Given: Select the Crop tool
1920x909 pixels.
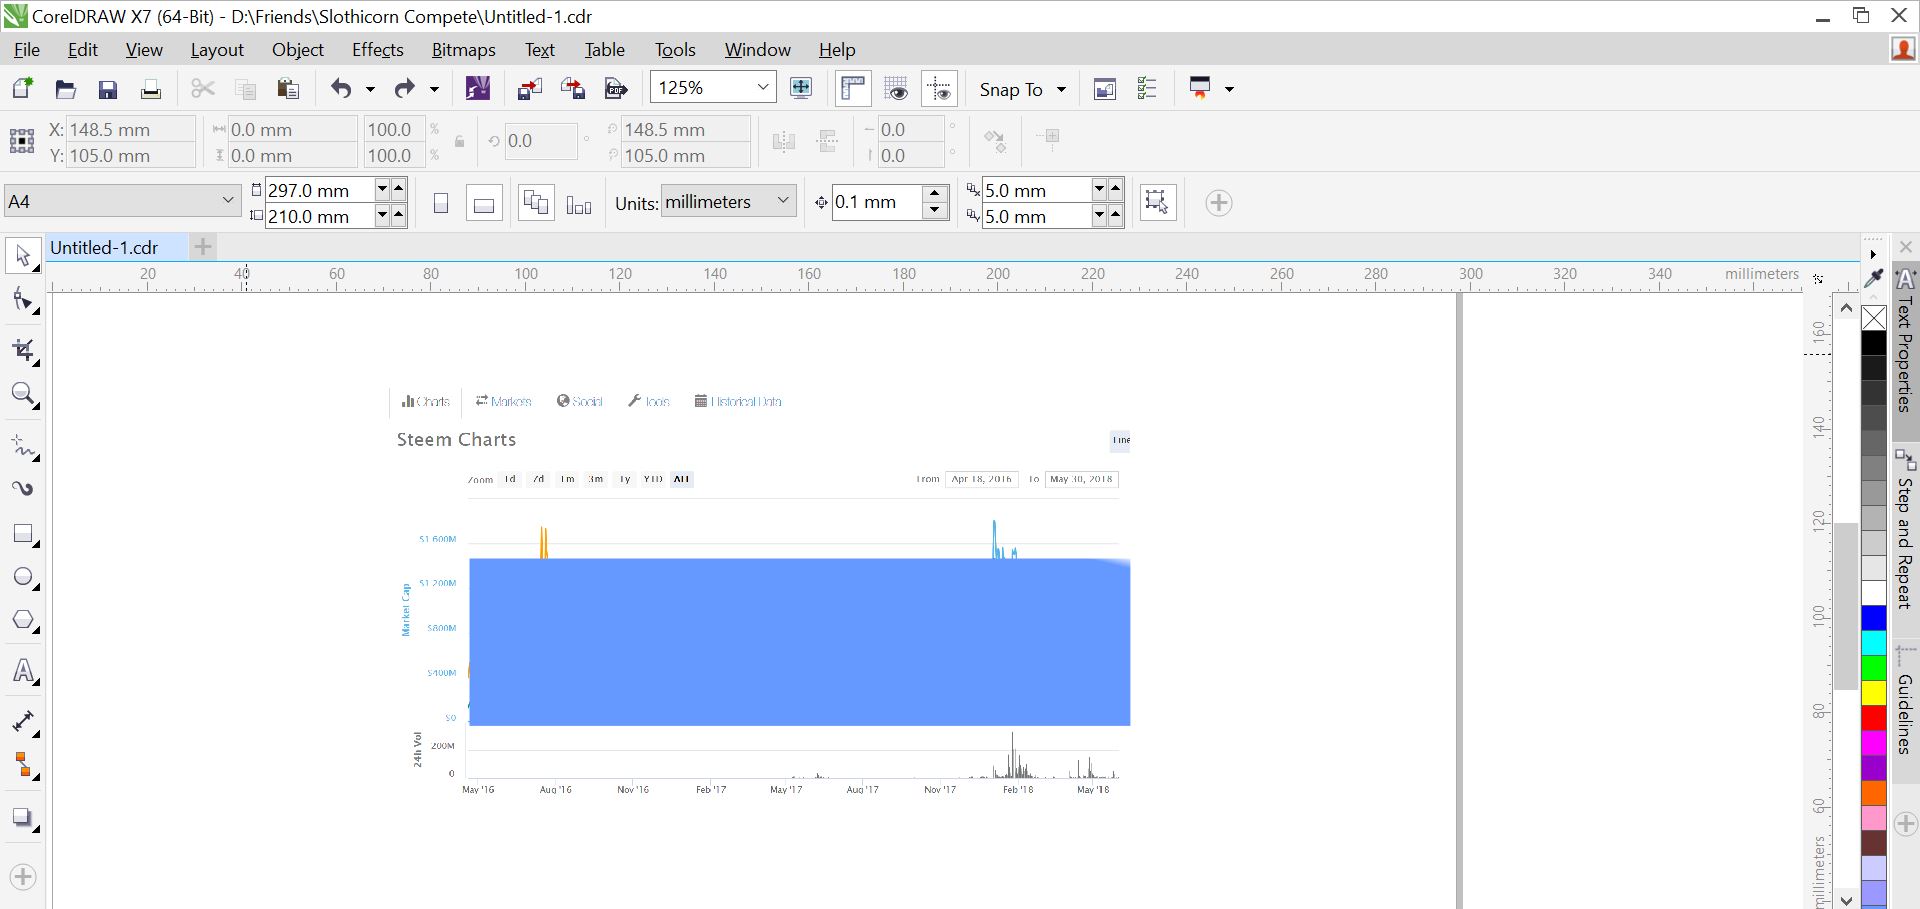Looking at the screenshot, I should [x=23, y=350].
